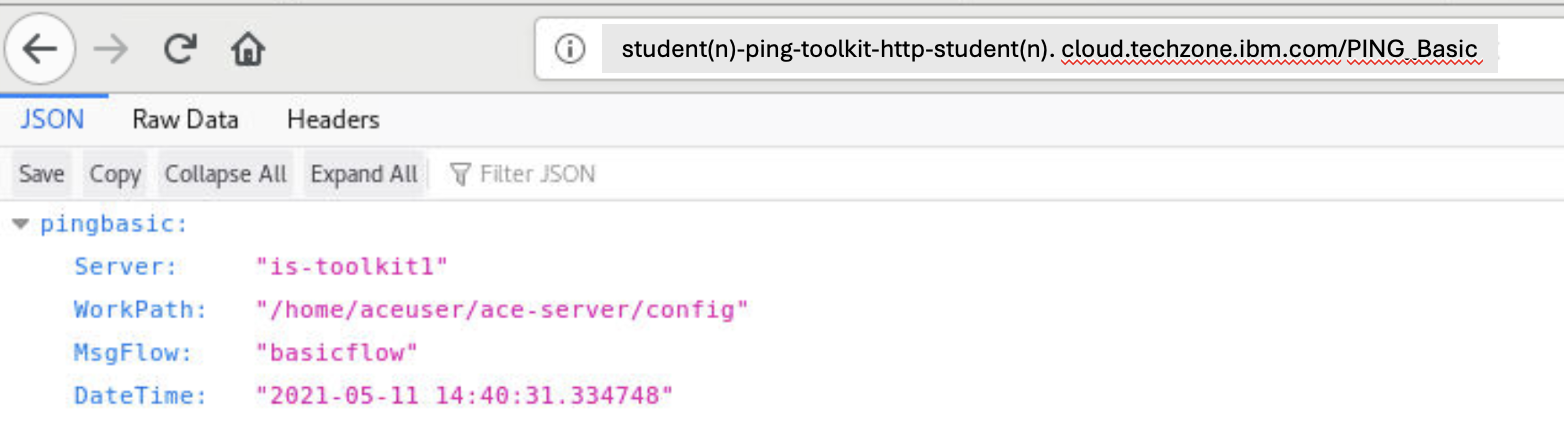Reload the page with refresh icon
Image resolution: width=1564 pixels, height=428 pixels.
[180, 49]
